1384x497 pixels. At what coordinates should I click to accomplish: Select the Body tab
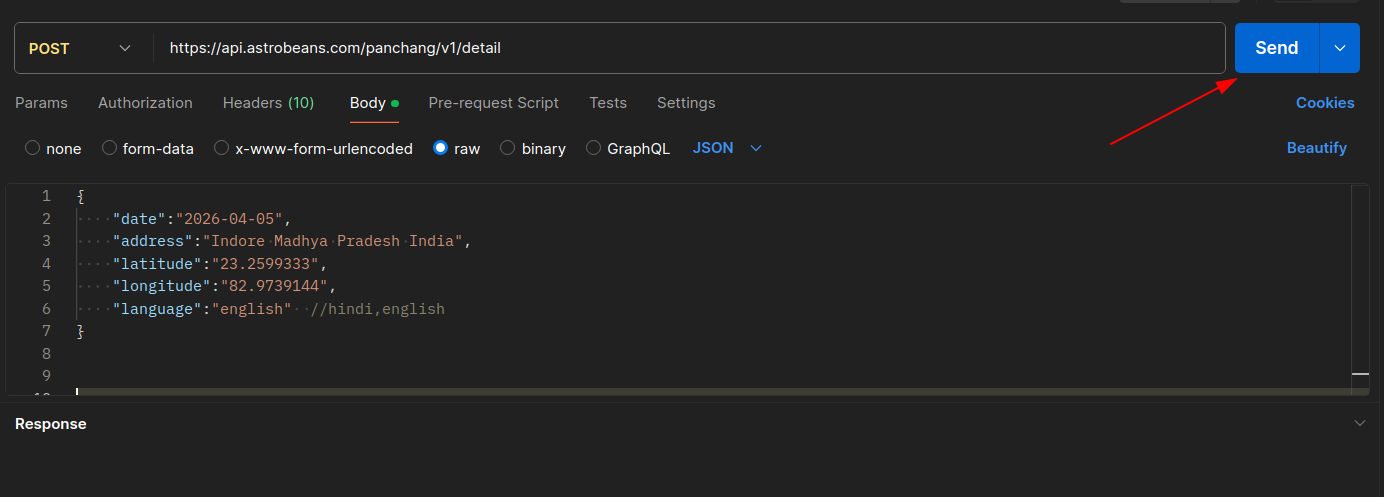pyautogui.click(x=368, y=103)
